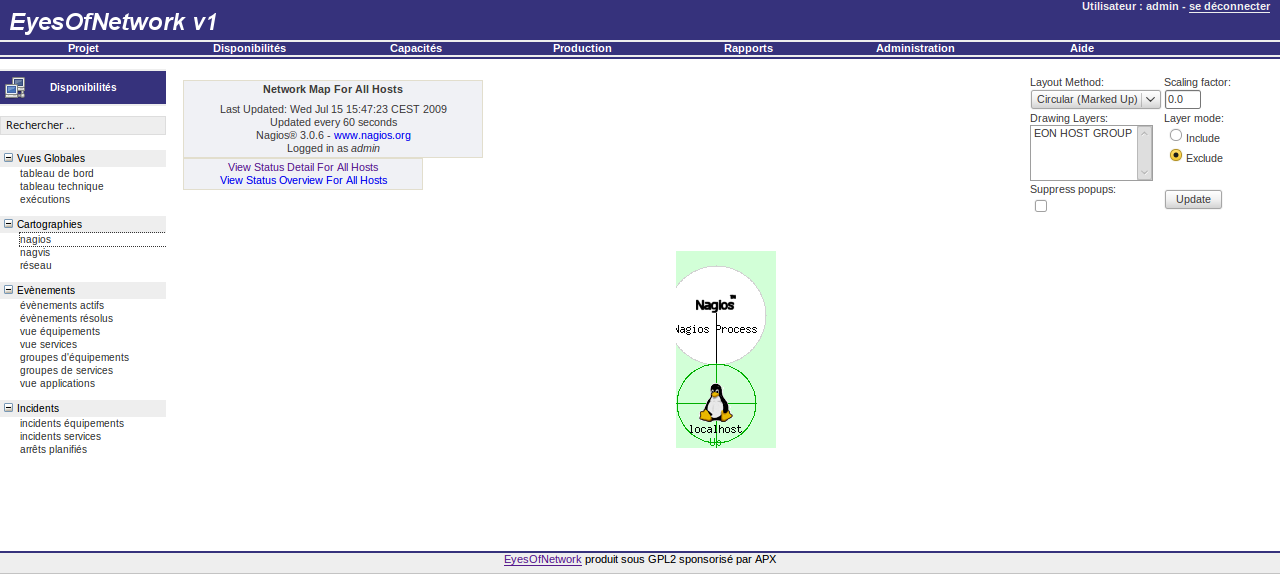The image size is (1280, 574).
Task: Open the Rapports menu
Action: pyautogui.click(x=748, y=48)
